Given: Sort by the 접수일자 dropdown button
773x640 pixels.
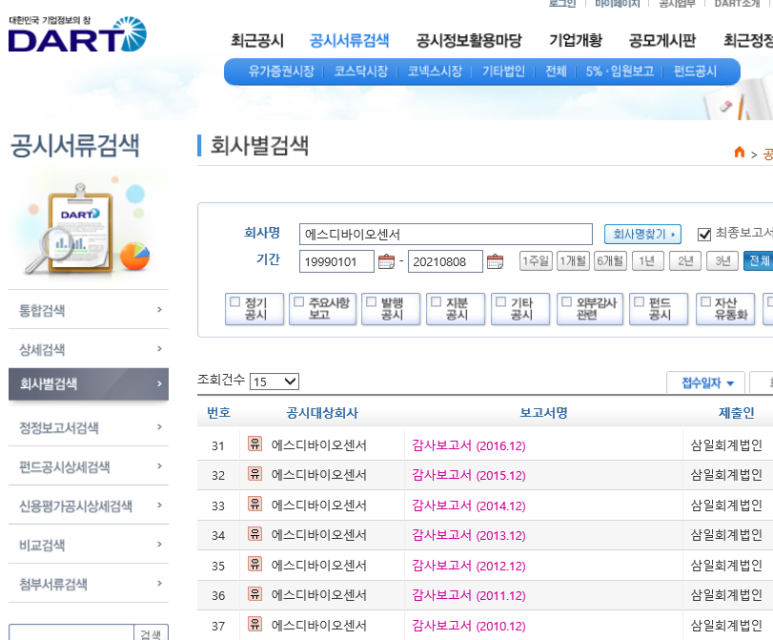Looking at the screenshot, I should pos(706,383).
